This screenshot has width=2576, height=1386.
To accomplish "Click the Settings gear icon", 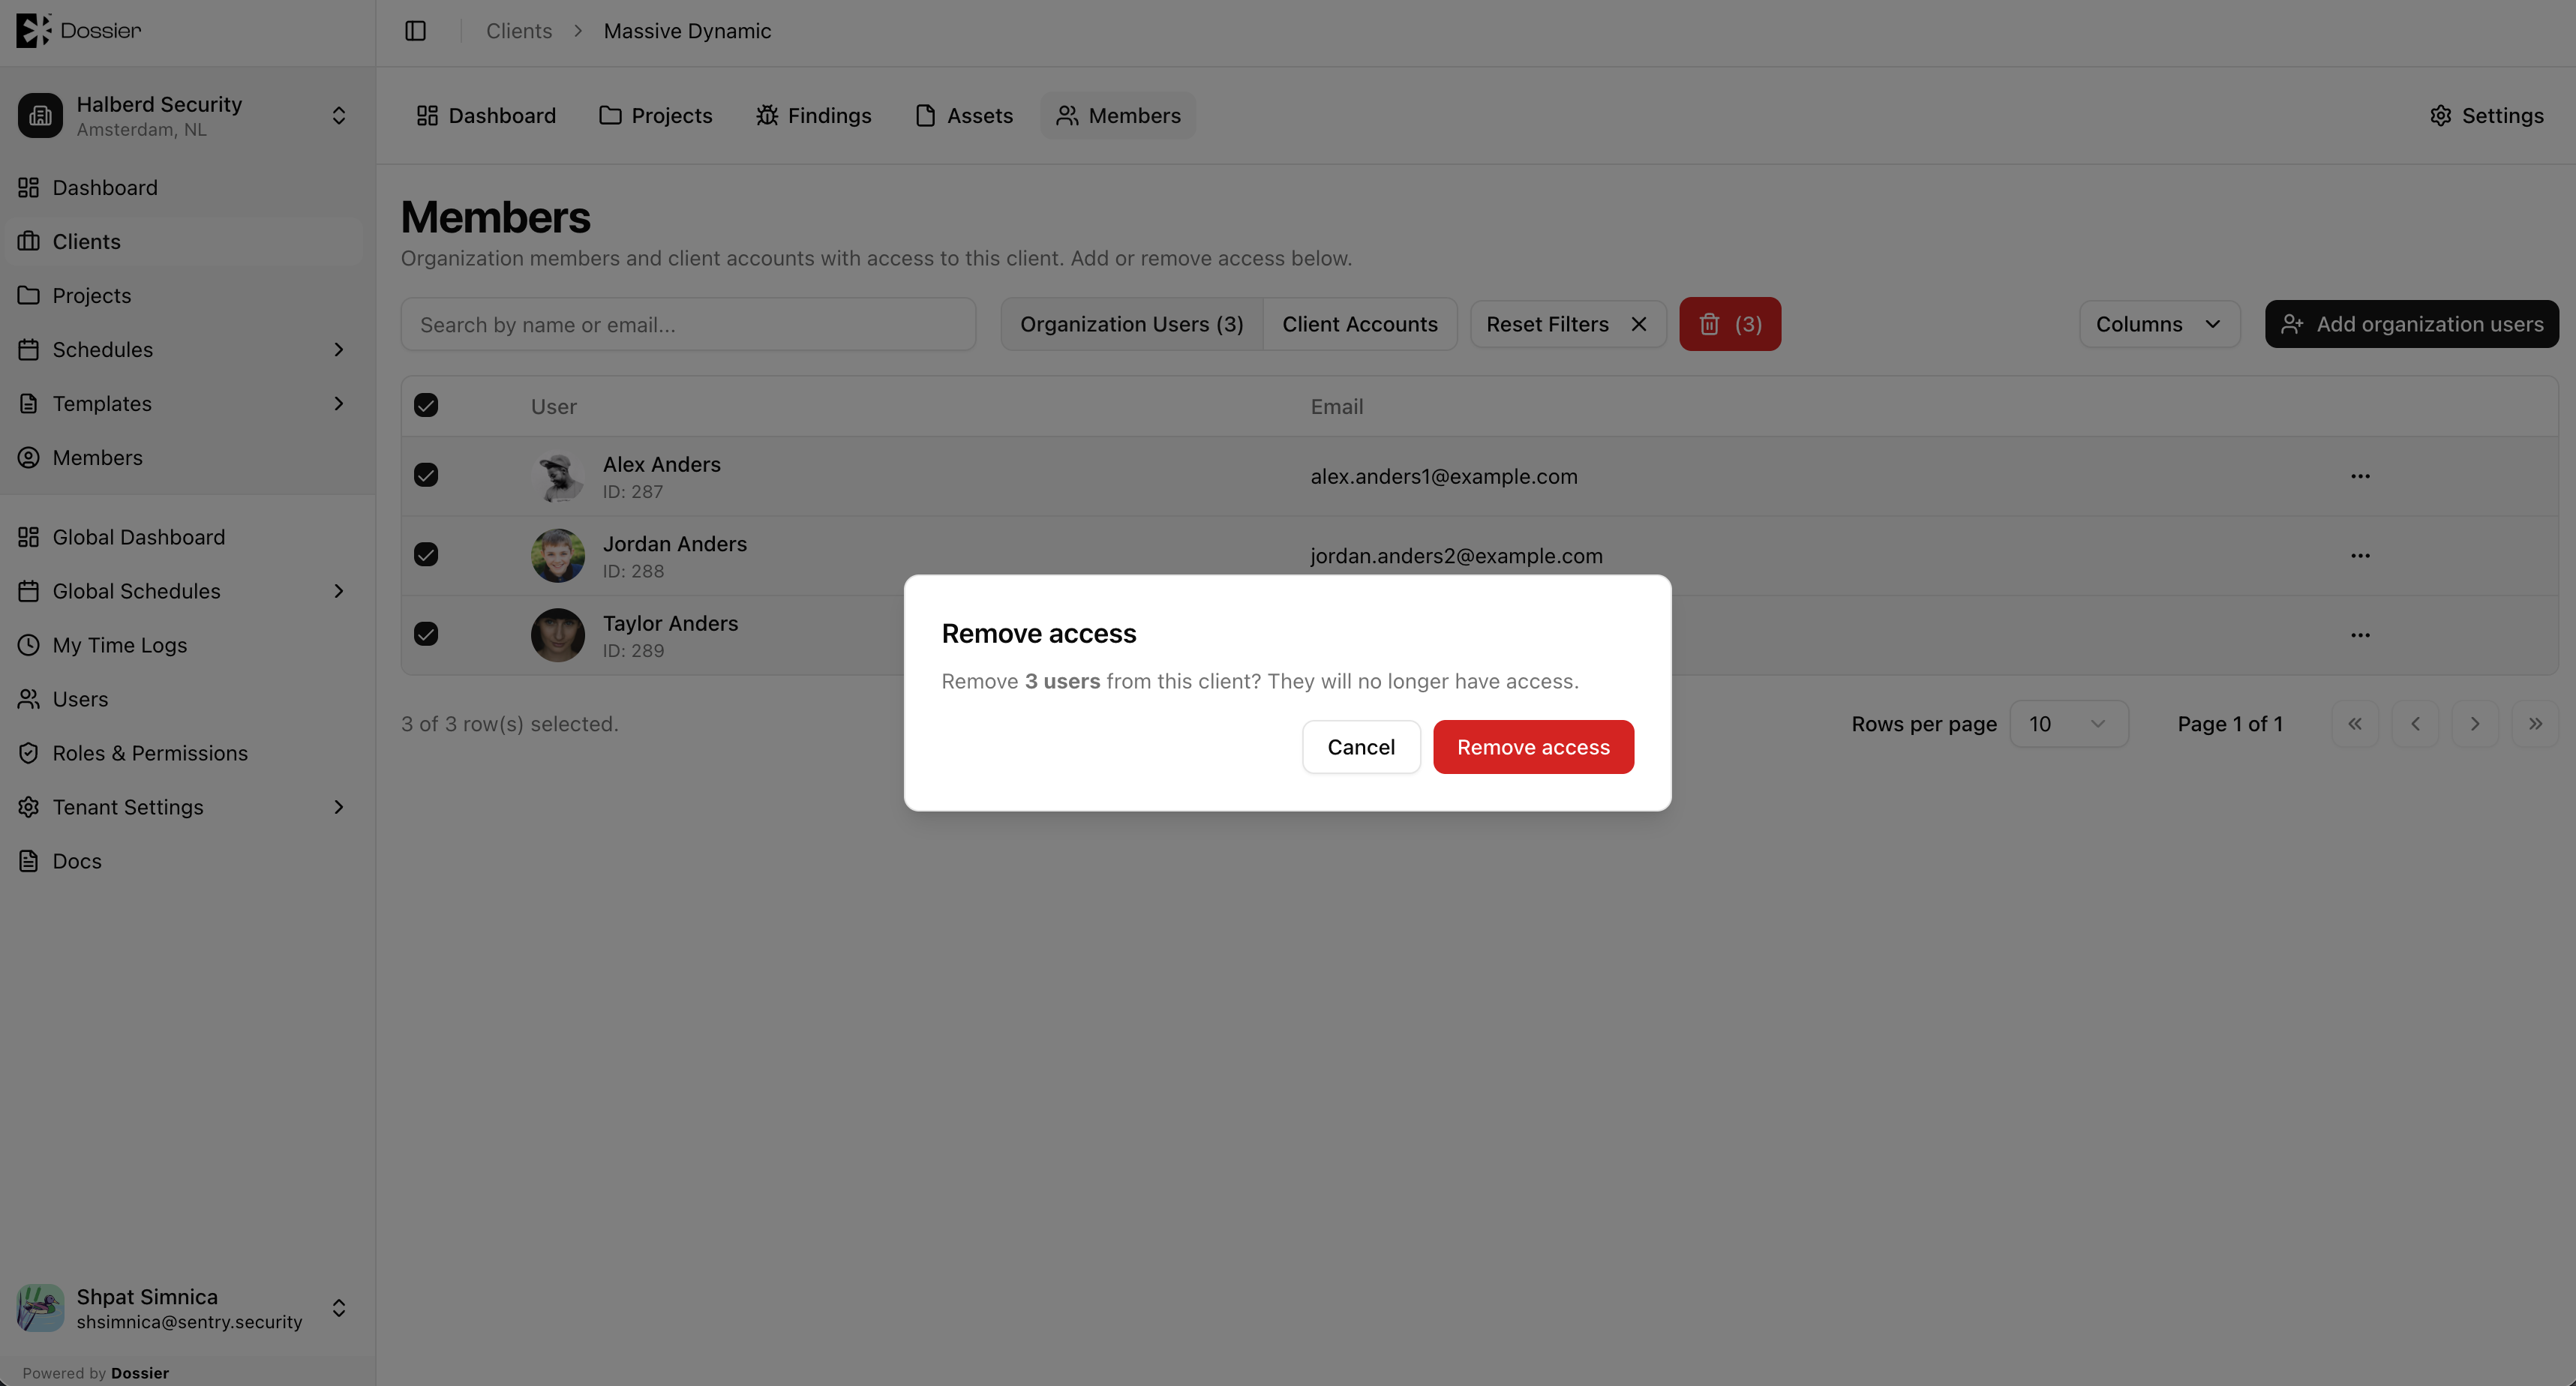I will 2440,116.
